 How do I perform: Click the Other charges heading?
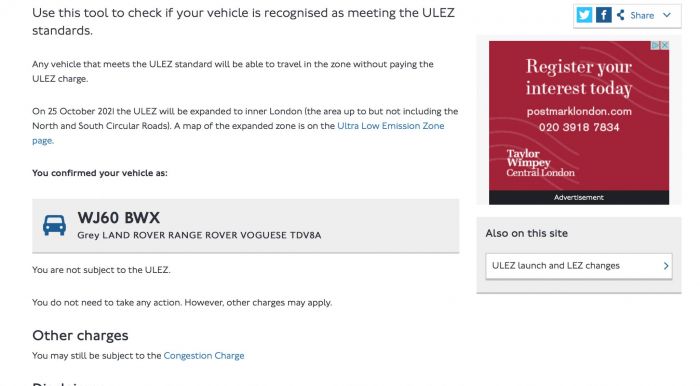(x=80, y=336)
